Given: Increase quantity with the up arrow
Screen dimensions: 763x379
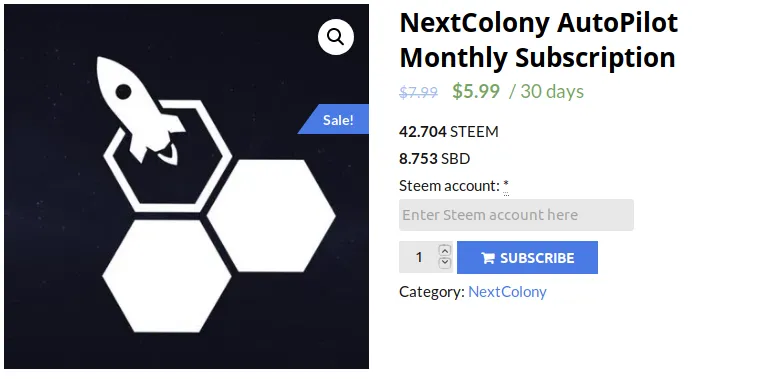Looking at the screenshot, I should pos(445,251).
